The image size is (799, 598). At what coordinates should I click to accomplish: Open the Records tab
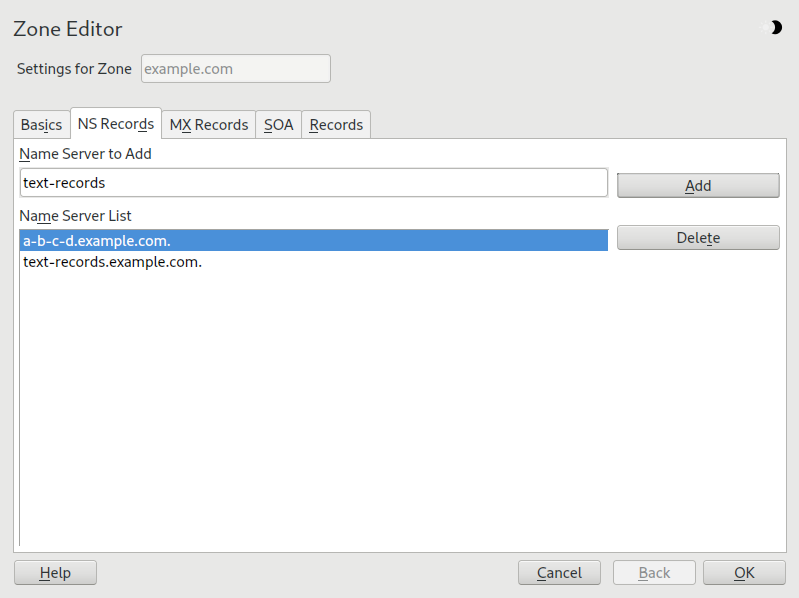pos(336,125)
